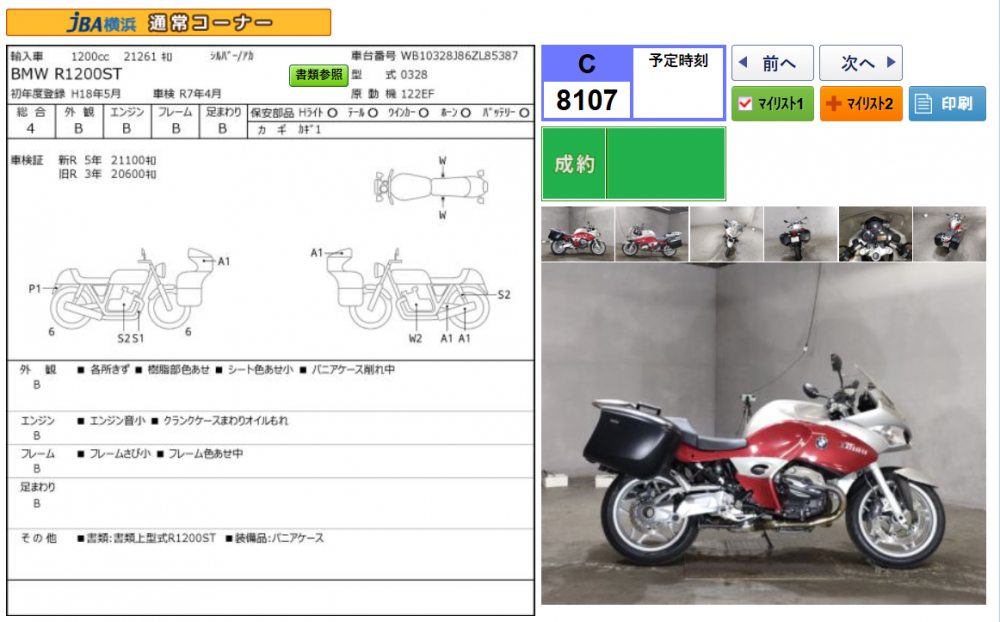This screenshot has width=1000, height=622.
Task: Click the engine code 122EF
Action: (418, 94)
